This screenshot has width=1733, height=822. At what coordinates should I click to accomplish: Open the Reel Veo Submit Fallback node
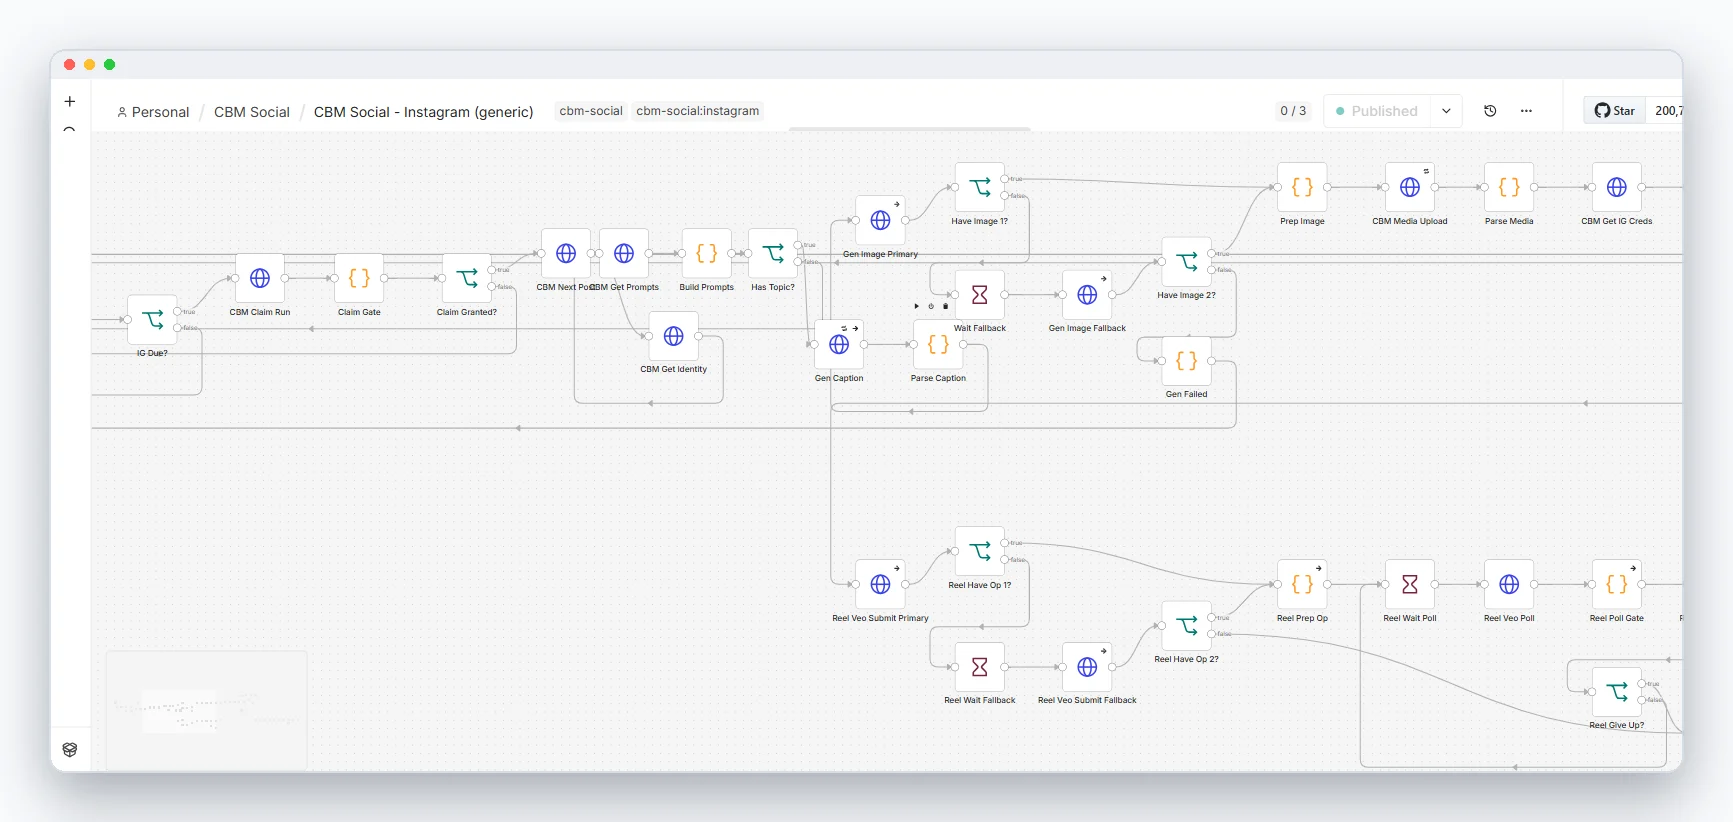click(1087, 667)
